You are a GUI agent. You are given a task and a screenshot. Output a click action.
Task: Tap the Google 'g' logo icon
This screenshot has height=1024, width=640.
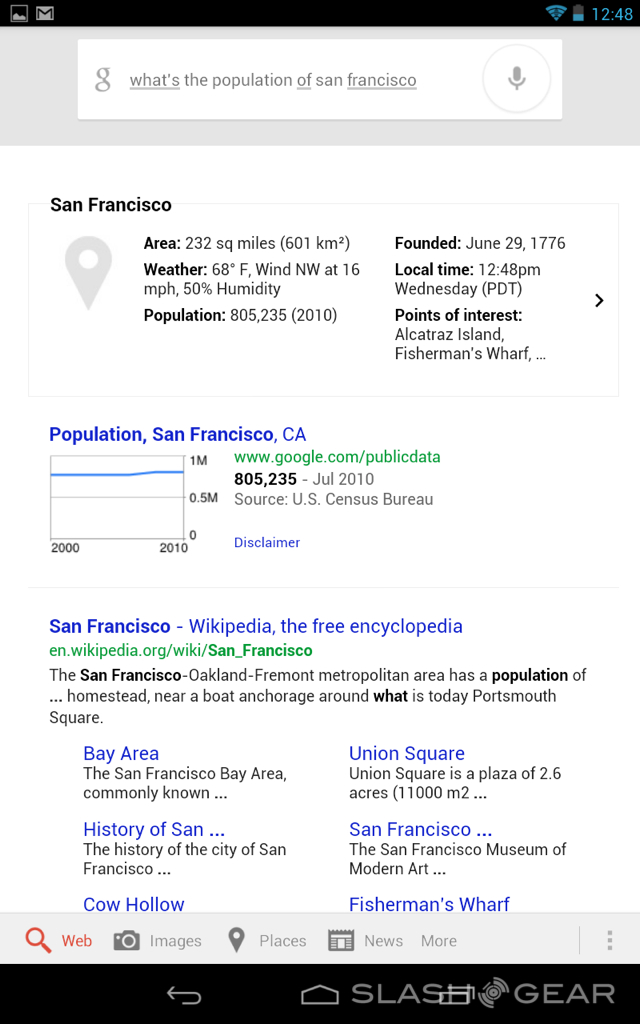click(x=102, y=80)
